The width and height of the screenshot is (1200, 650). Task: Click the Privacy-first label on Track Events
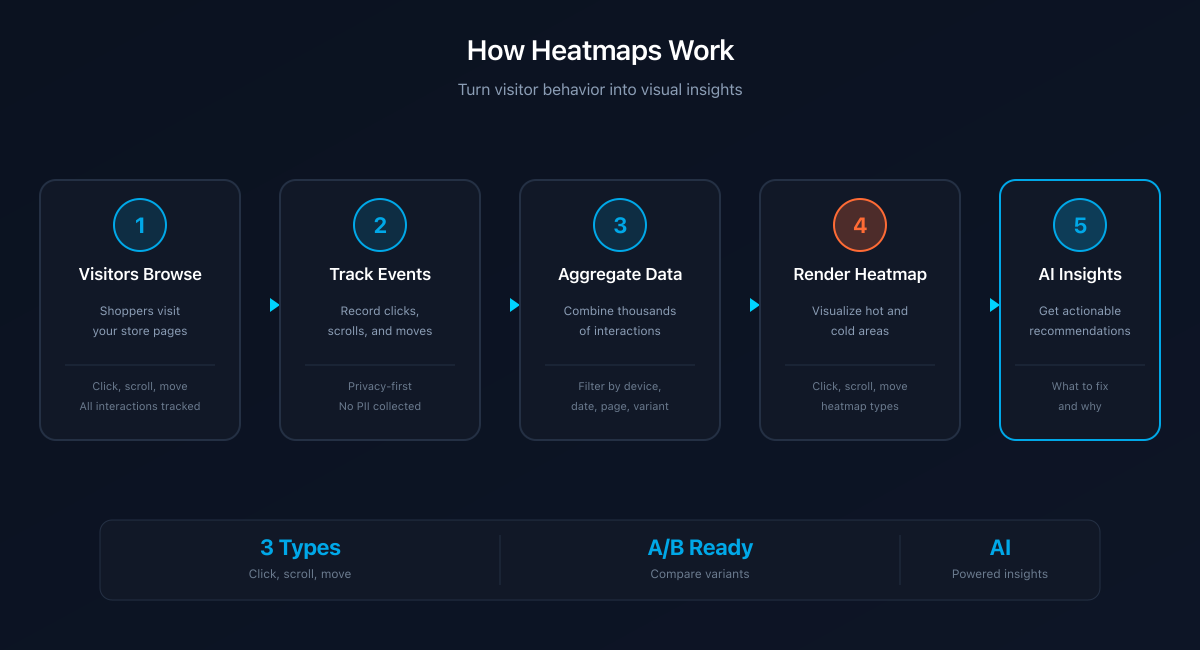click(x=380, y=386)
